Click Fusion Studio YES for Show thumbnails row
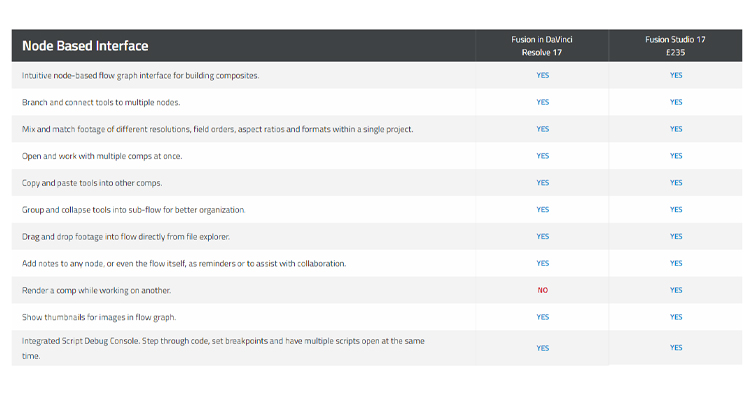The width and height of the screenshot is (755, 400). tap(676, 317)
